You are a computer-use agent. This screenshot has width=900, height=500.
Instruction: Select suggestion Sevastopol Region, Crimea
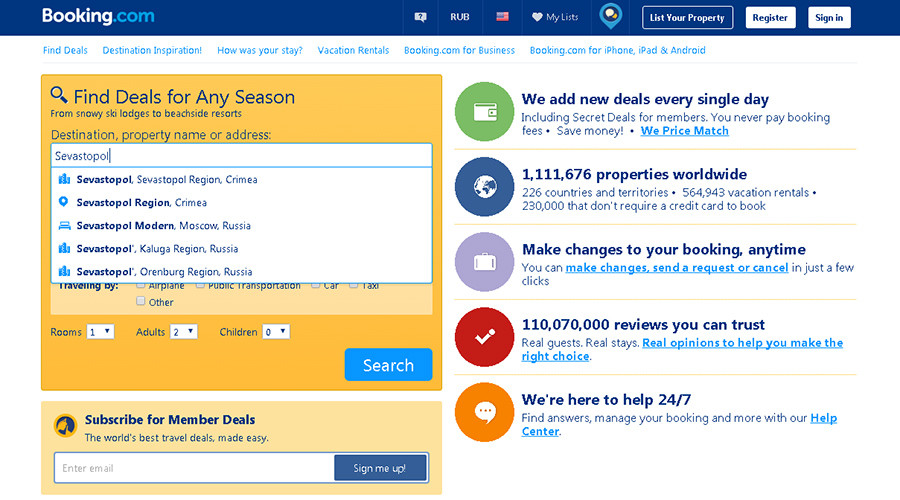click(x=242, y=203)
